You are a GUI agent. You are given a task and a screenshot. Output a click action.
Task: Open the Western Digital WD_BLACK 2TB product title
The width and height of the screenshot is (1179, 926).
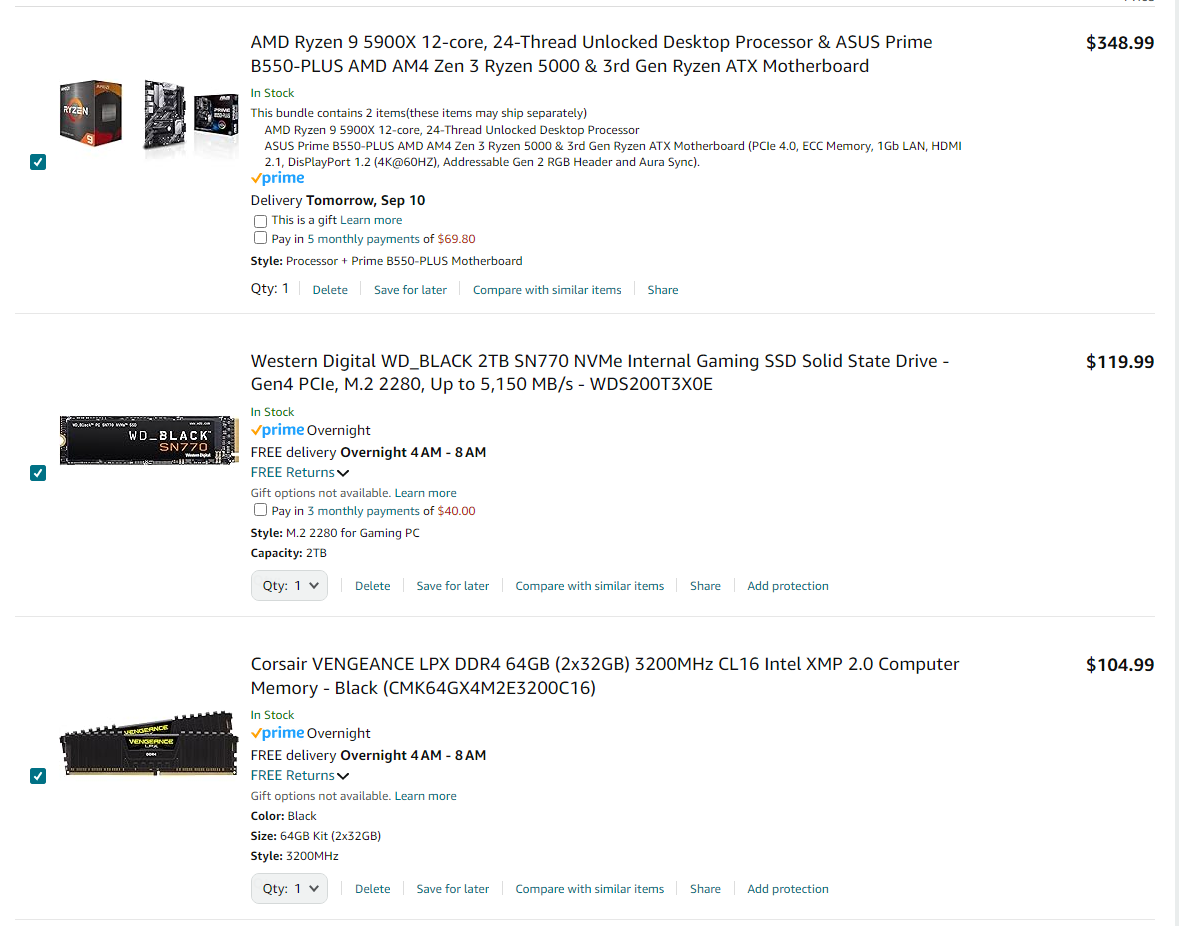[x=599, y=372]
